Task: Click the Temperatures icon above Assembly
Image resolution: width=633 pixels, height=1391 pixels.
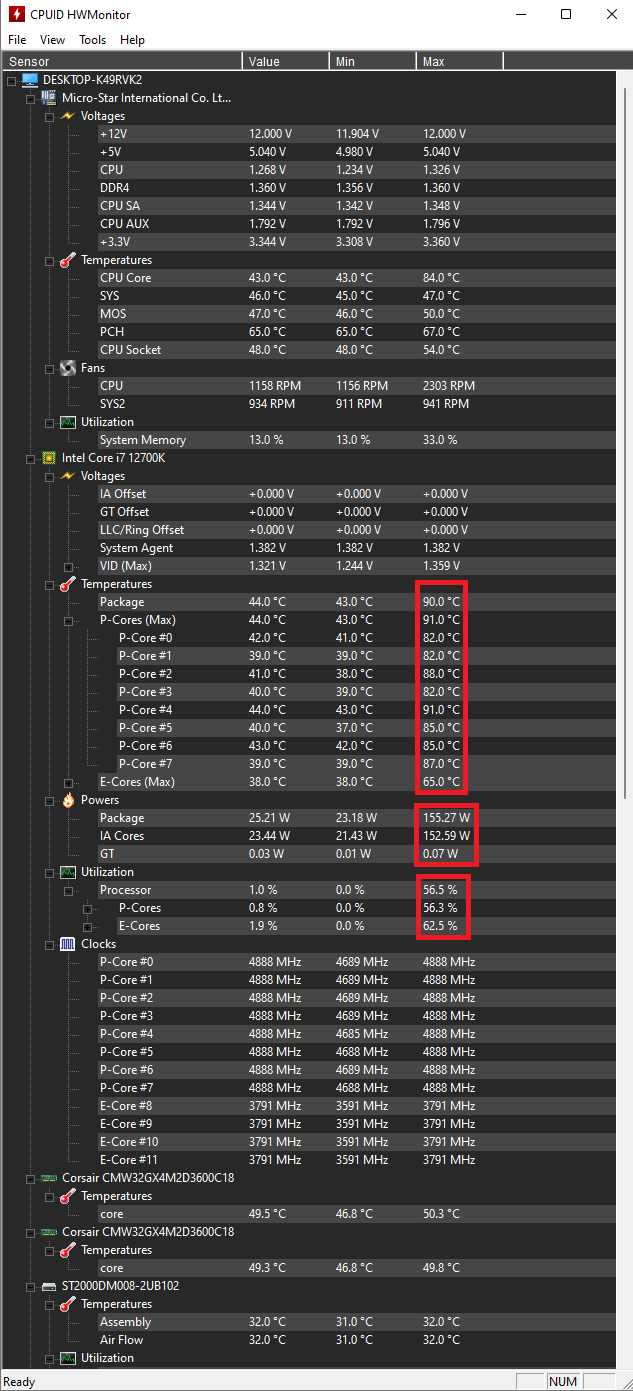Action: point(68,1304)
